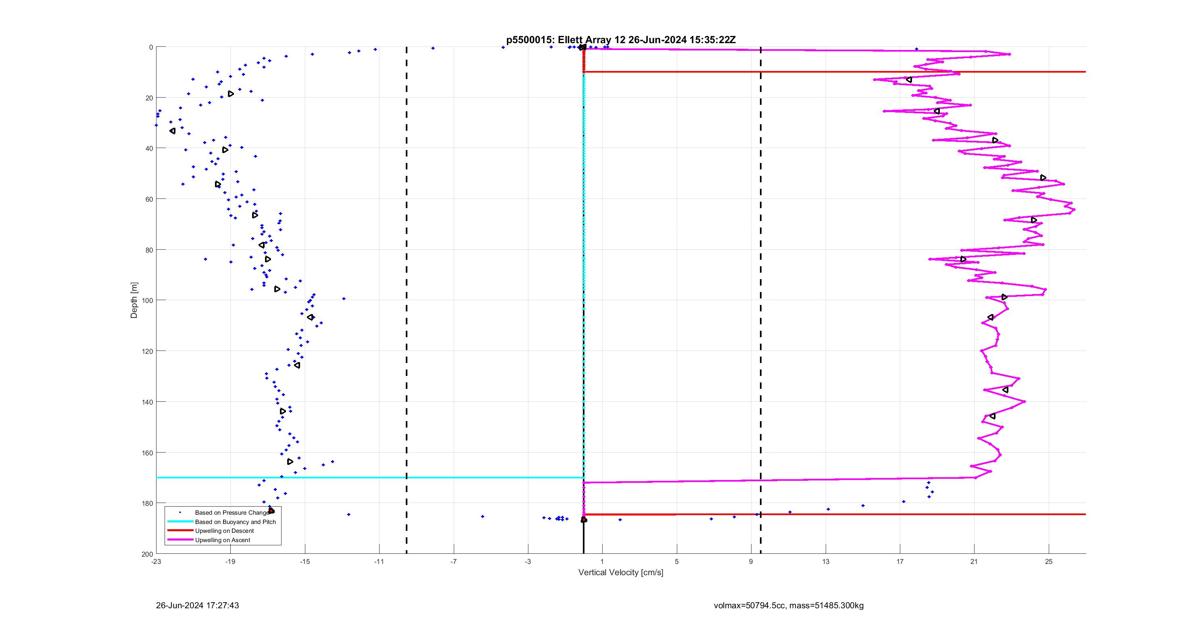Image resolution: width=1200 pixels, height=622 pixels.
Task: Click x-axis tick label '21'
Action: tap(975, 562)
